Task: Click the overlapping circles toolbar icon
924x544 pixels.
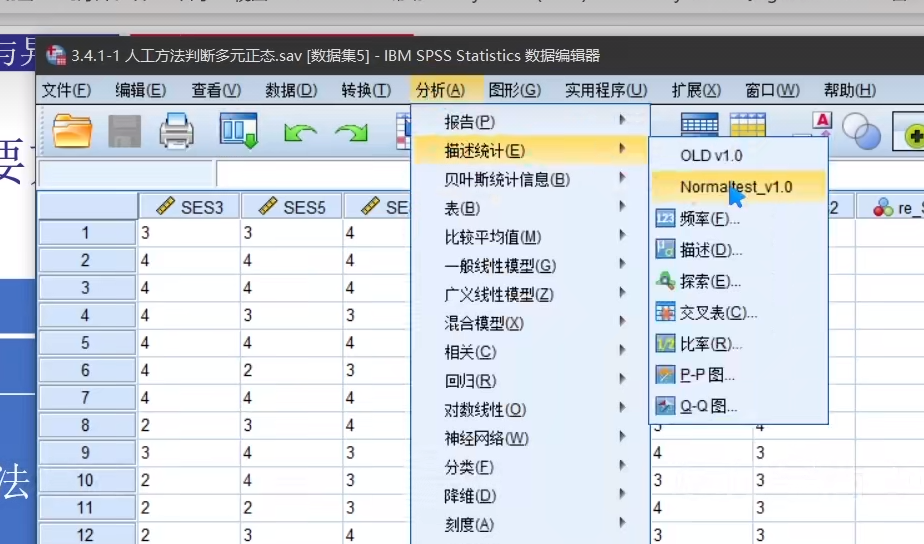Action: [861, 131]
